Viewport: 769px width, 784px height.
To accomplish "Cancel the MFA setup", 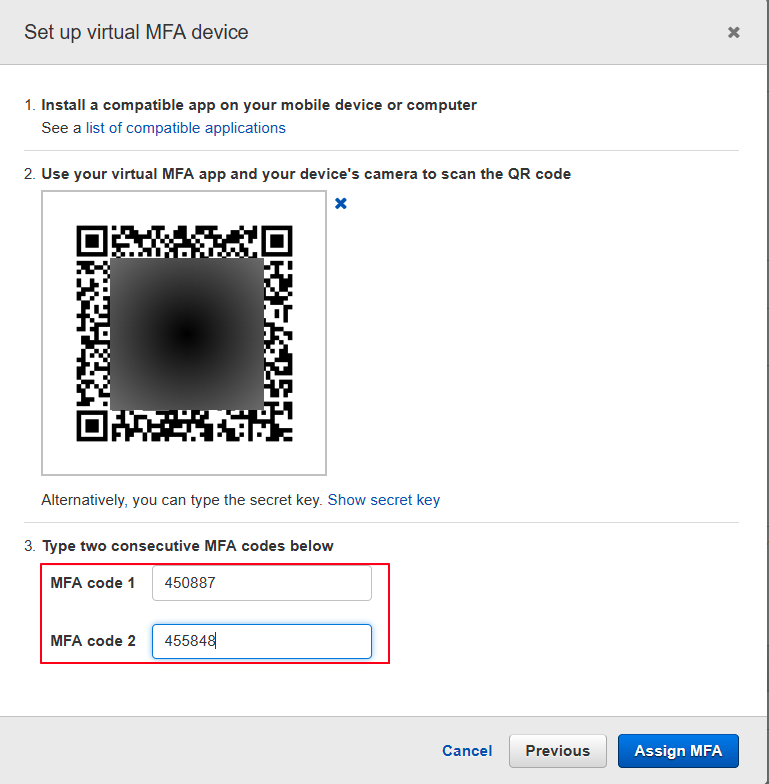I will coord(467,750).
